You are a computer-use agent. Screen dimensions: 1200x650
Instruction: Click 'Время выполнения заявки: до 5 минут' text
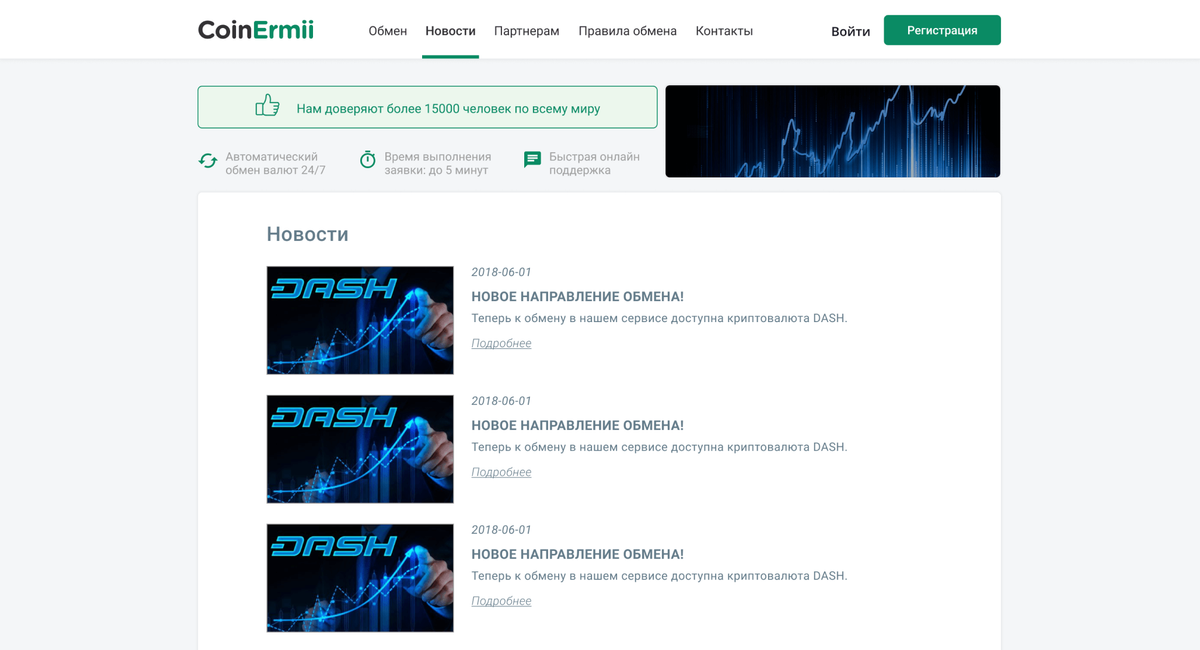(438, 163)
